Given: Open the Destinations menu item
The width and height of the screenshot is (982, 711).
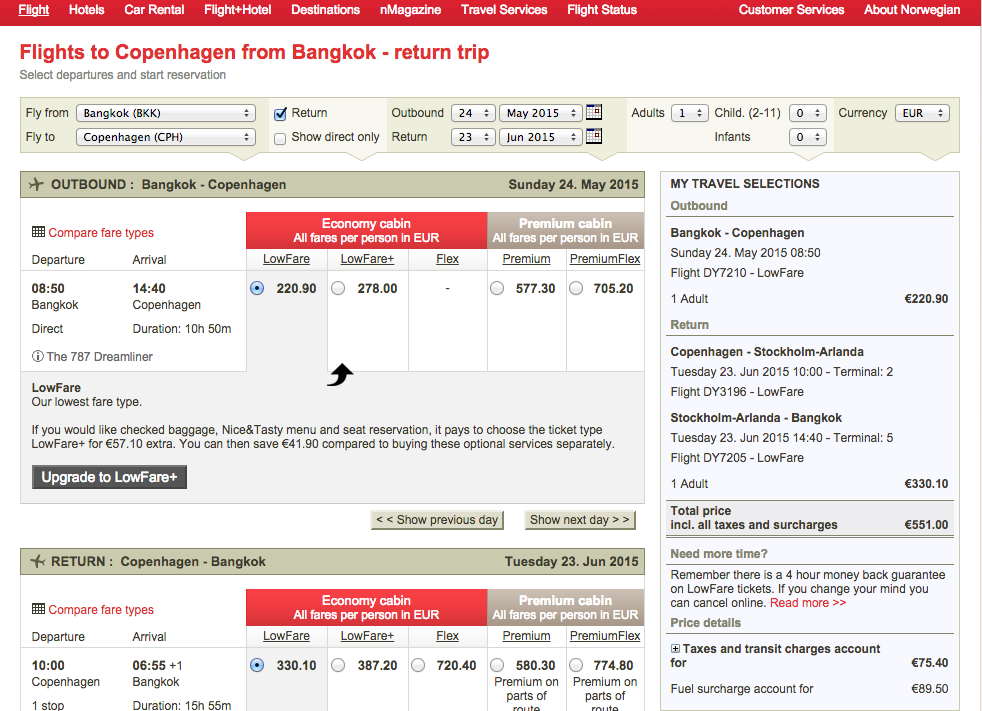Looking at the screenshot, I should pos(326,9).
